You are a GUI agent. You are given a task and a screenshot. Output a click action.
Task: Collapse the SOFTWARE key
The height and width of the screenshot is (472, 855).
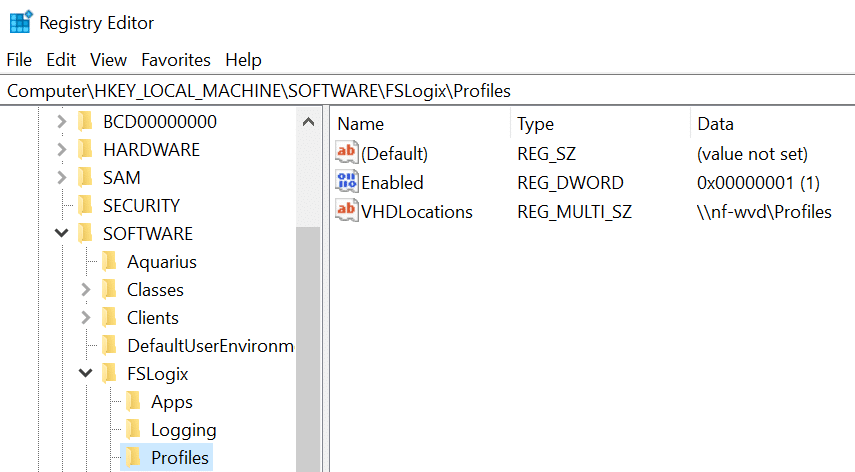click(x=62, y=233)
